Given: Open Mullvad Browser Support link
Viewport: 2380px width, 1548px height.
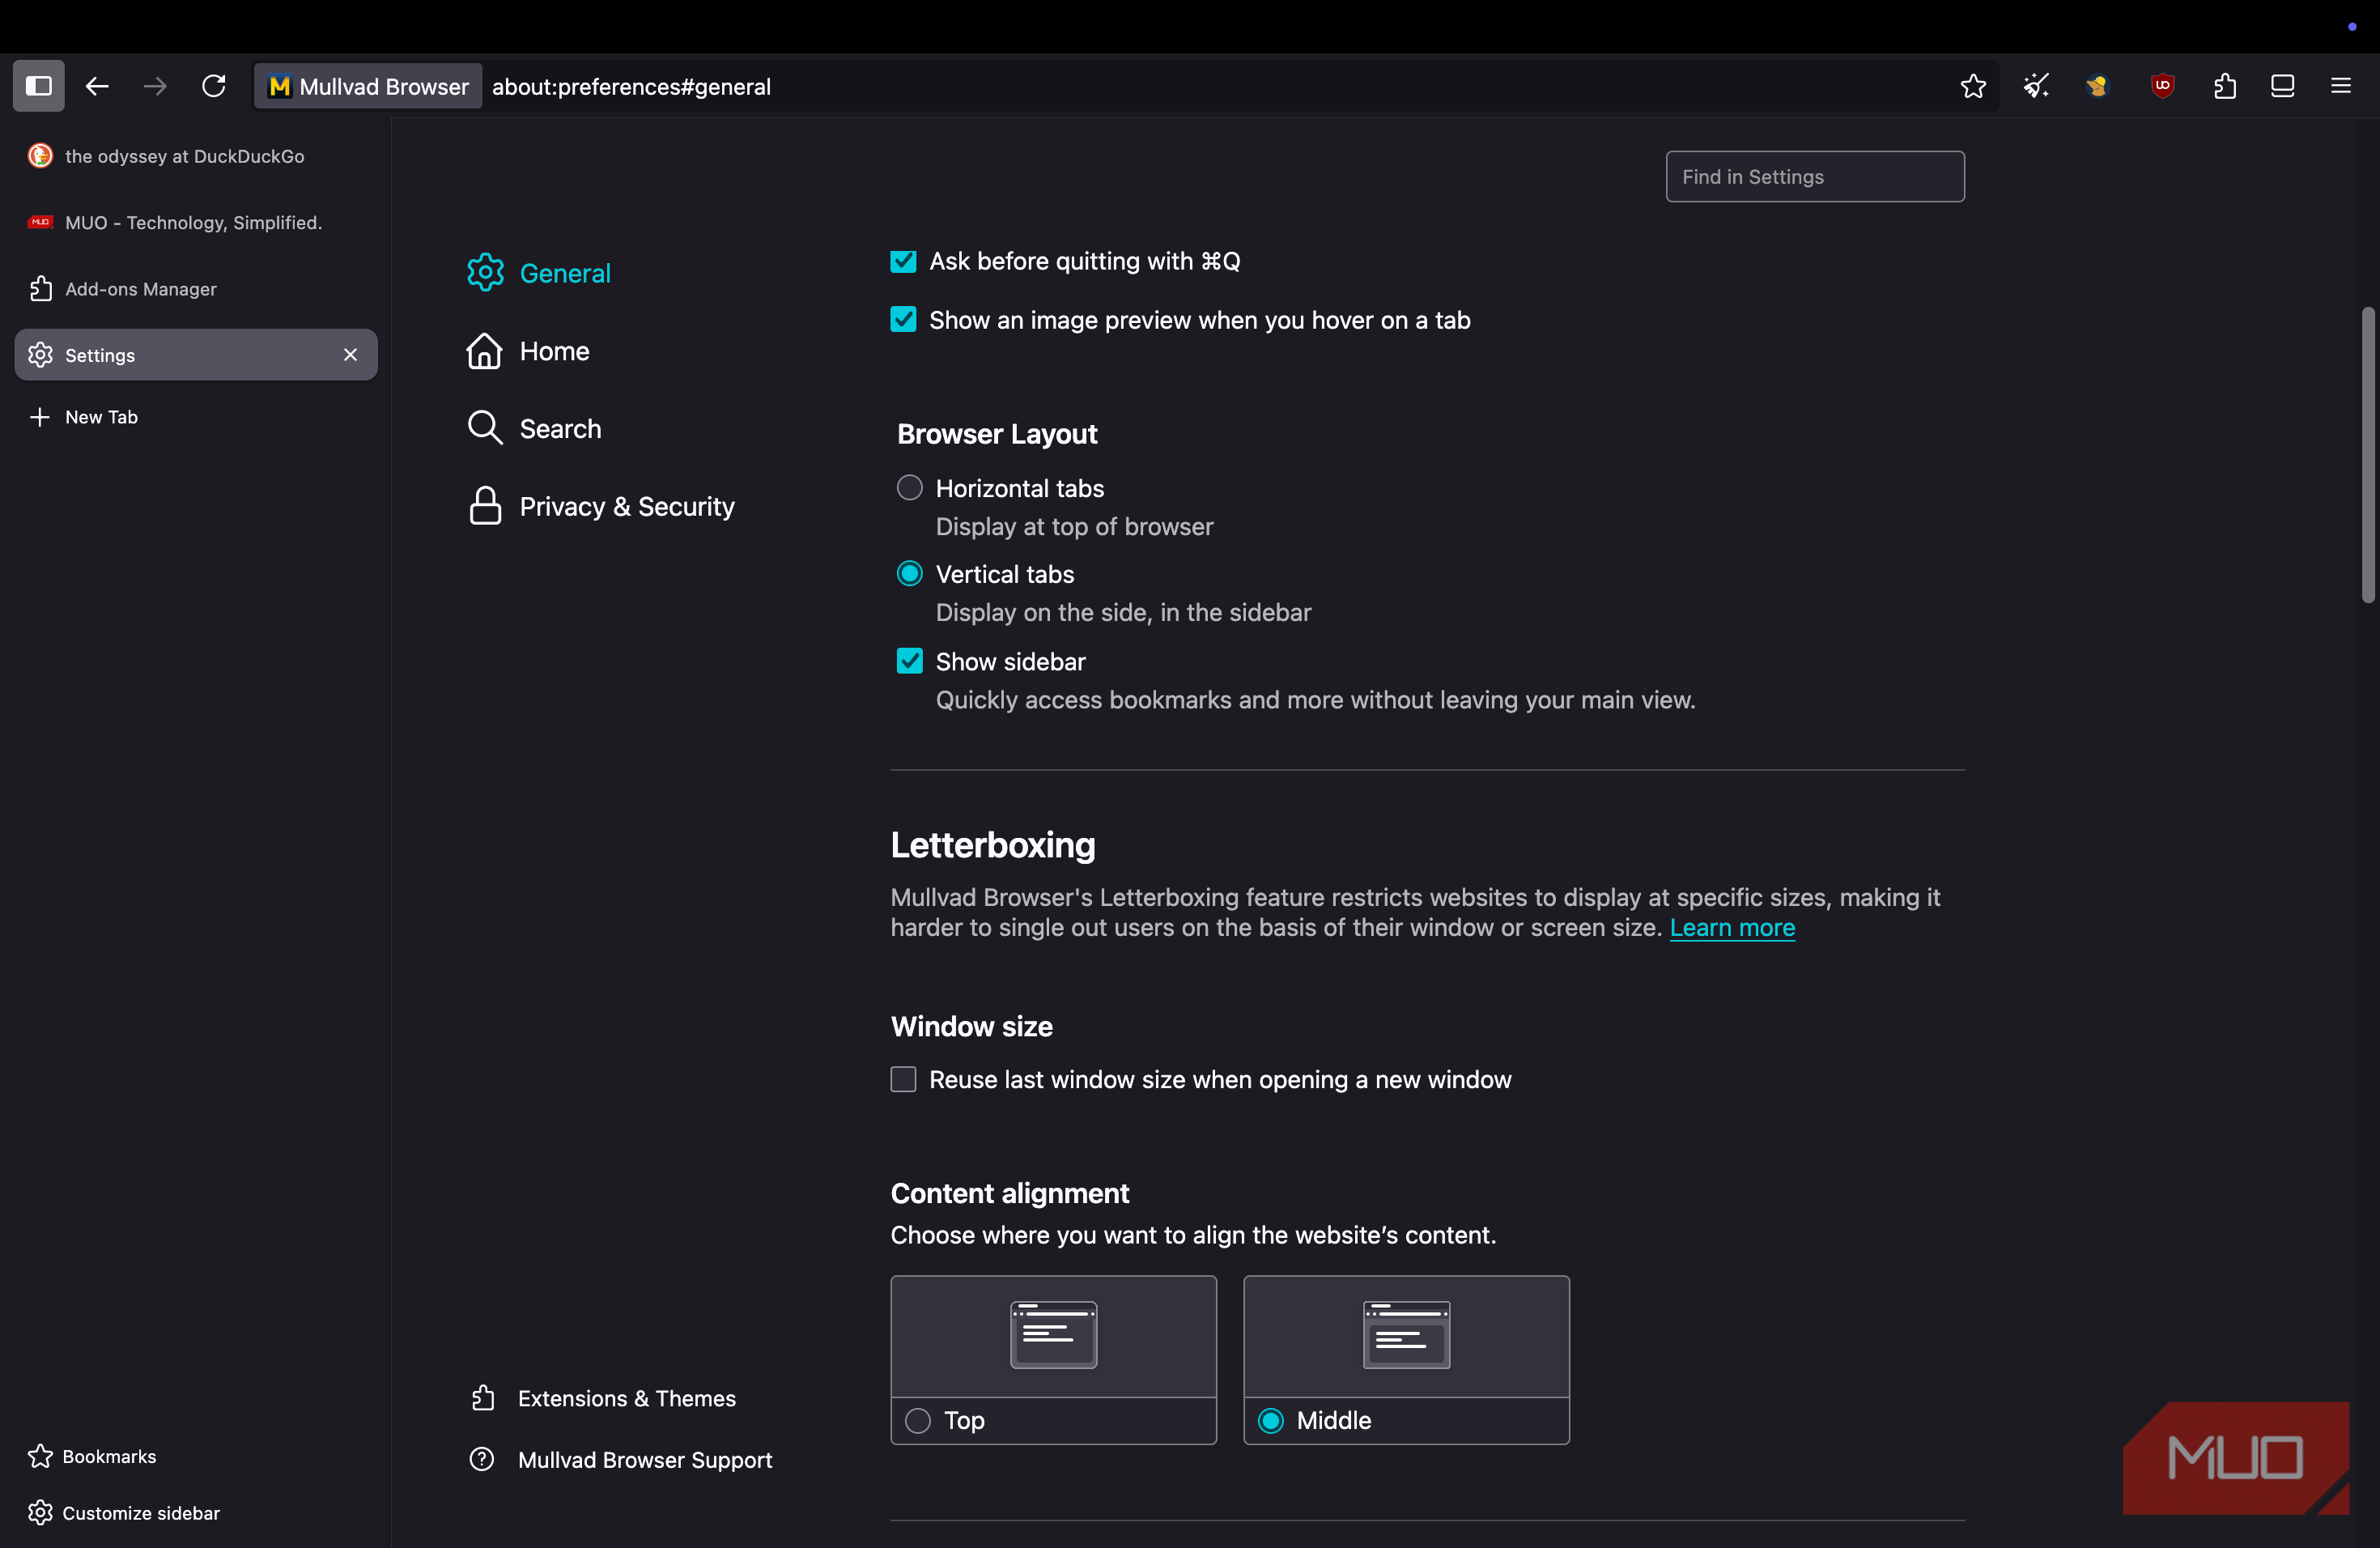Looking at the screenshot, I should click(621, 1460).
